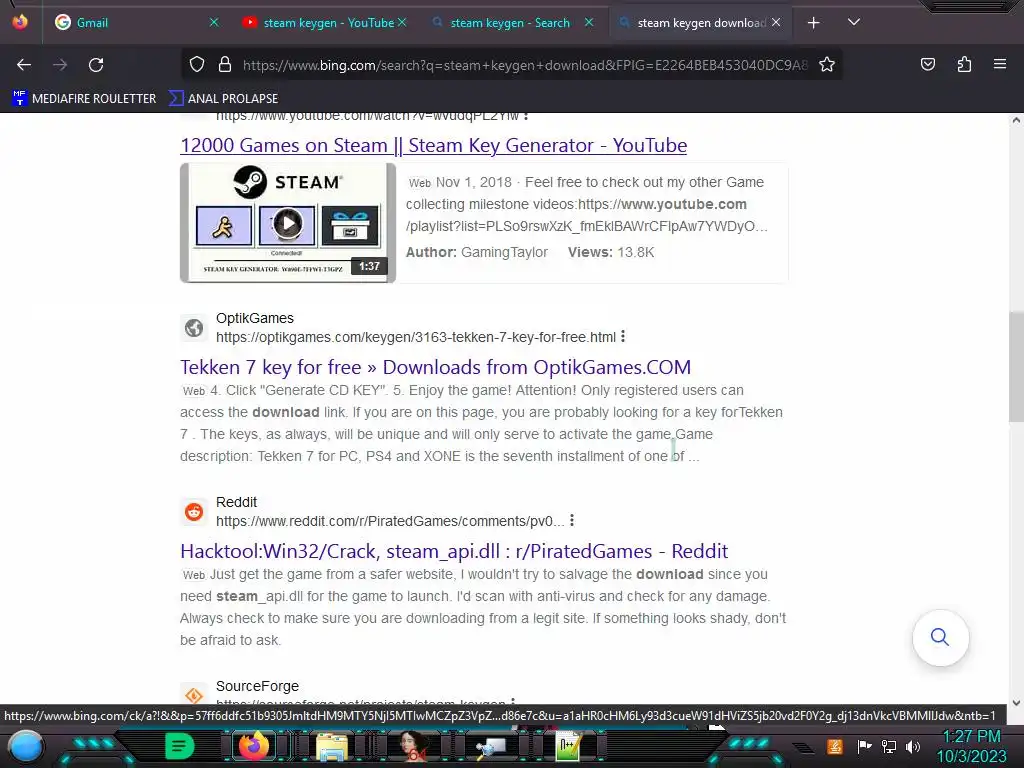Open the blue Start orb
Screen dimensions: 1024x768
25,746
